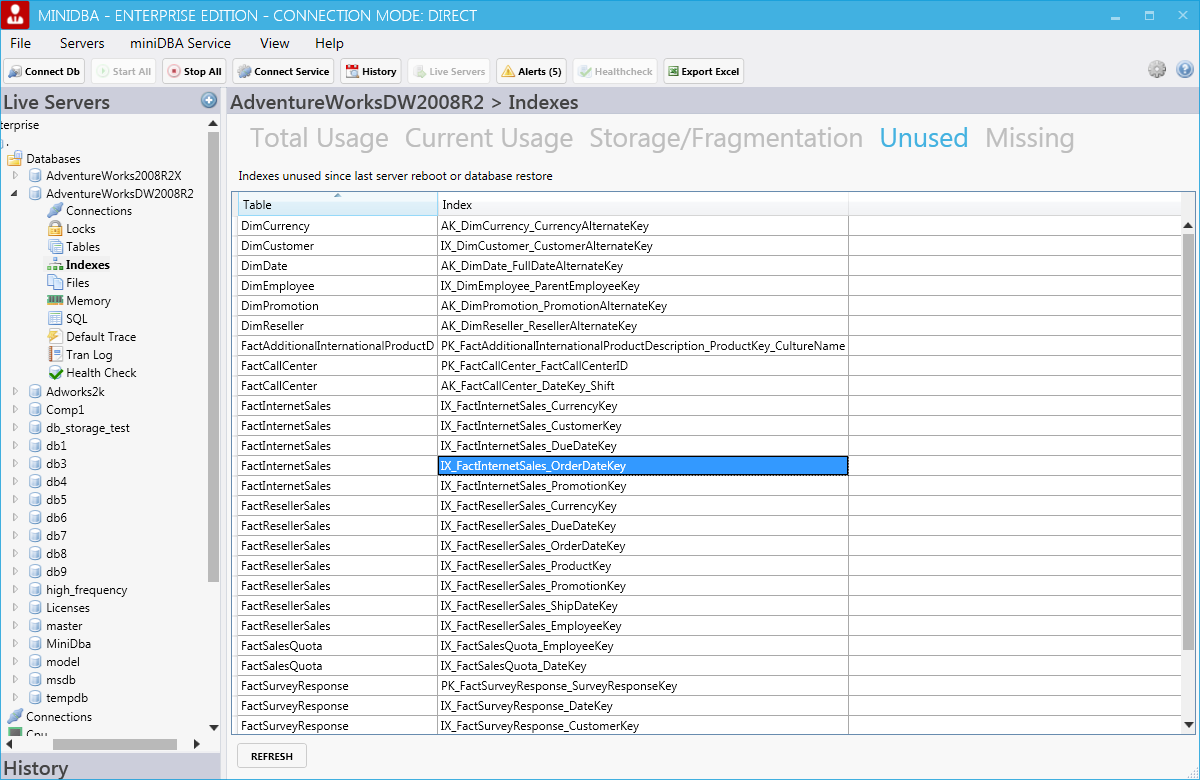Open the History toolbar button
This screenshot has height=780, width=1200.
[371, 71]
